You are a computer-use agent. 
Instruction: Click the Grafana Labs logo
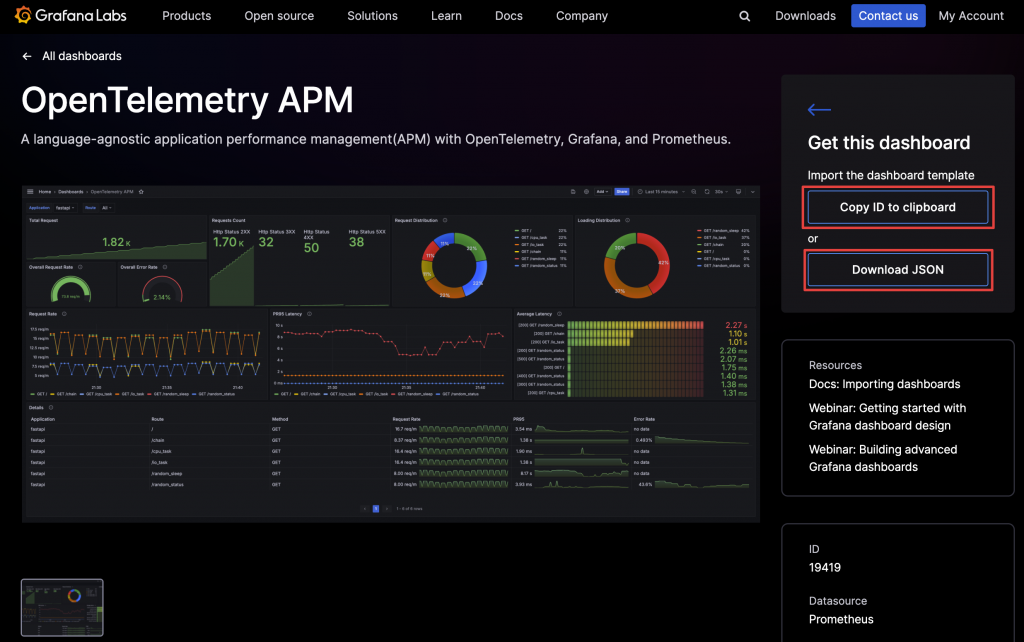pos(71,15)
